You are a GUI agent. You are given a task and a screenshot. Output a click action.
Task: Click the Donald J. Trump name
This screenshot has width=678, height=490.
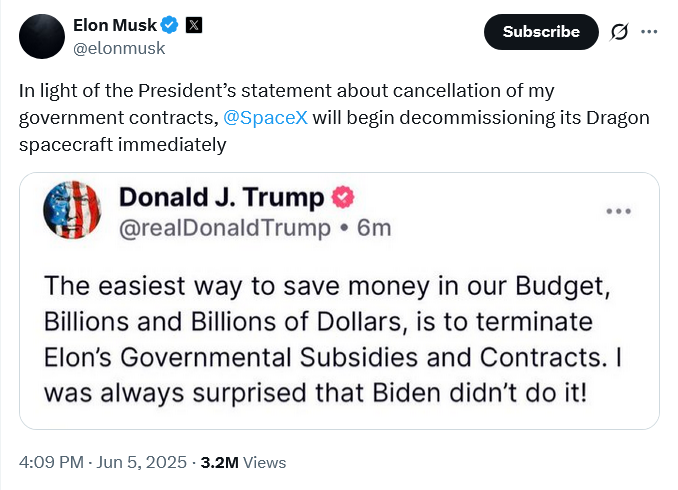(221, 197)
